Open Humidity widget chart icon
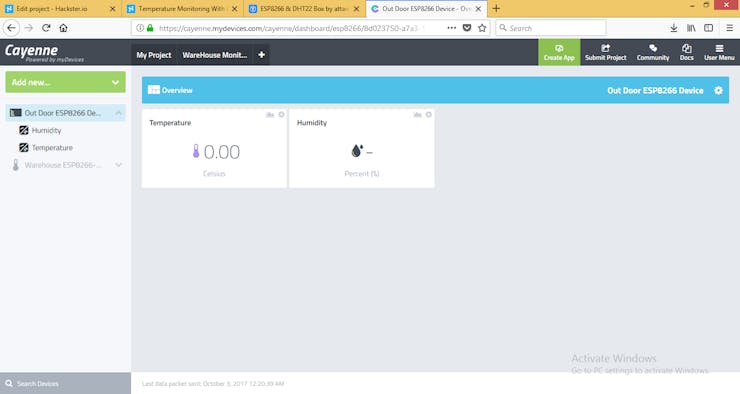The width and height of the screenshot is (740, 394). pyautogui.click(x=417, y=115)
